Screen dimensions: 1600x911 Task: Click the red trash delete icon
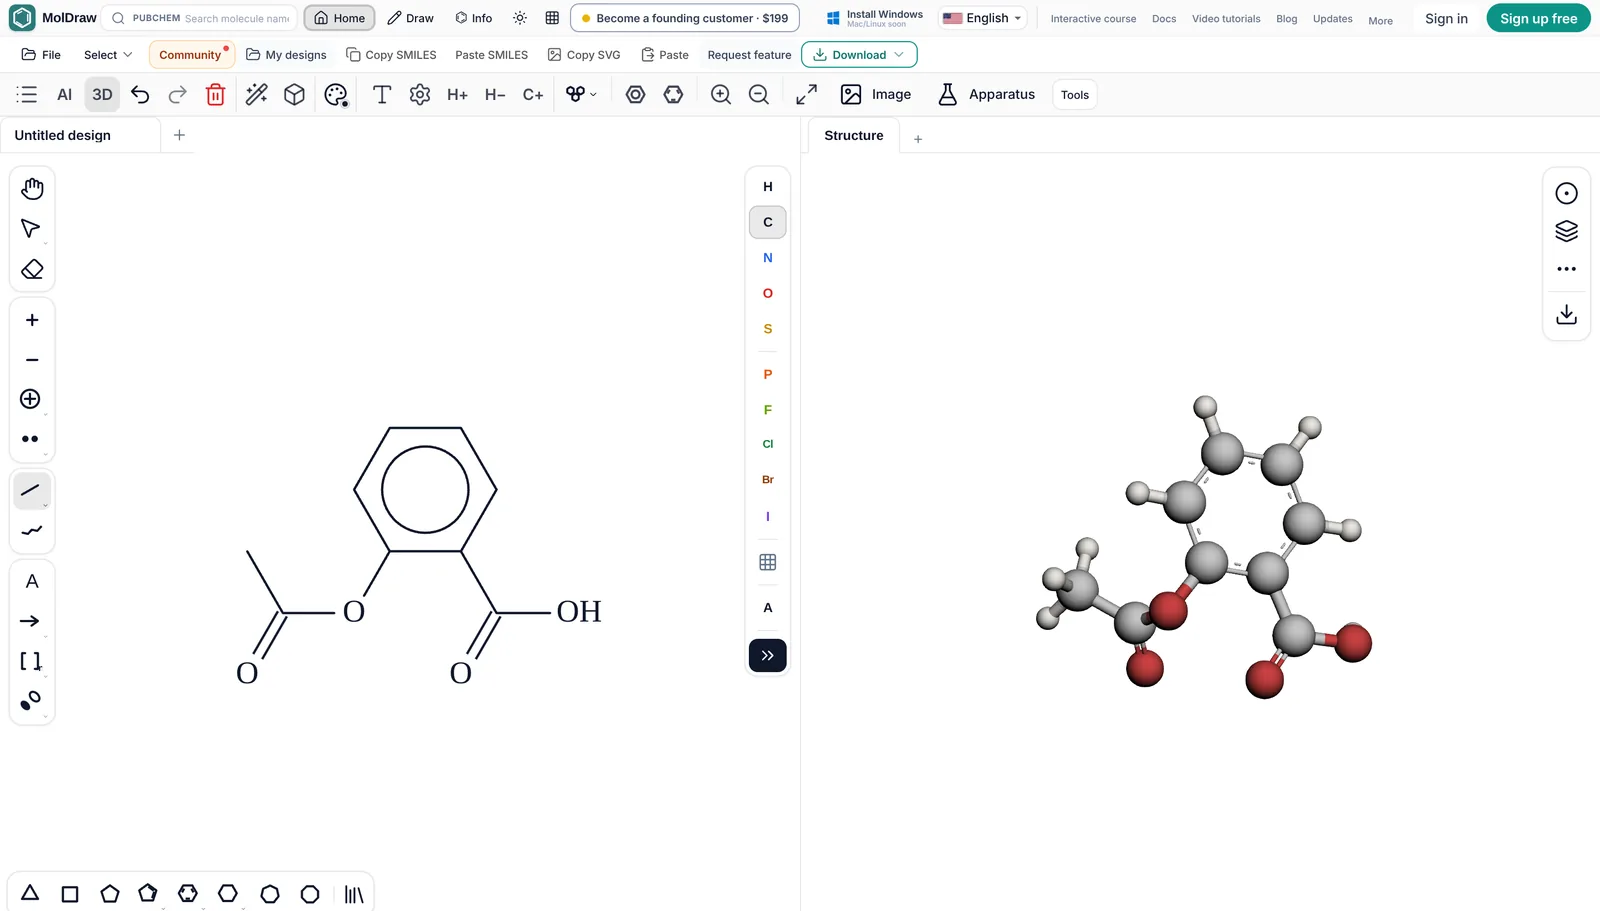(x=215, y=94)
